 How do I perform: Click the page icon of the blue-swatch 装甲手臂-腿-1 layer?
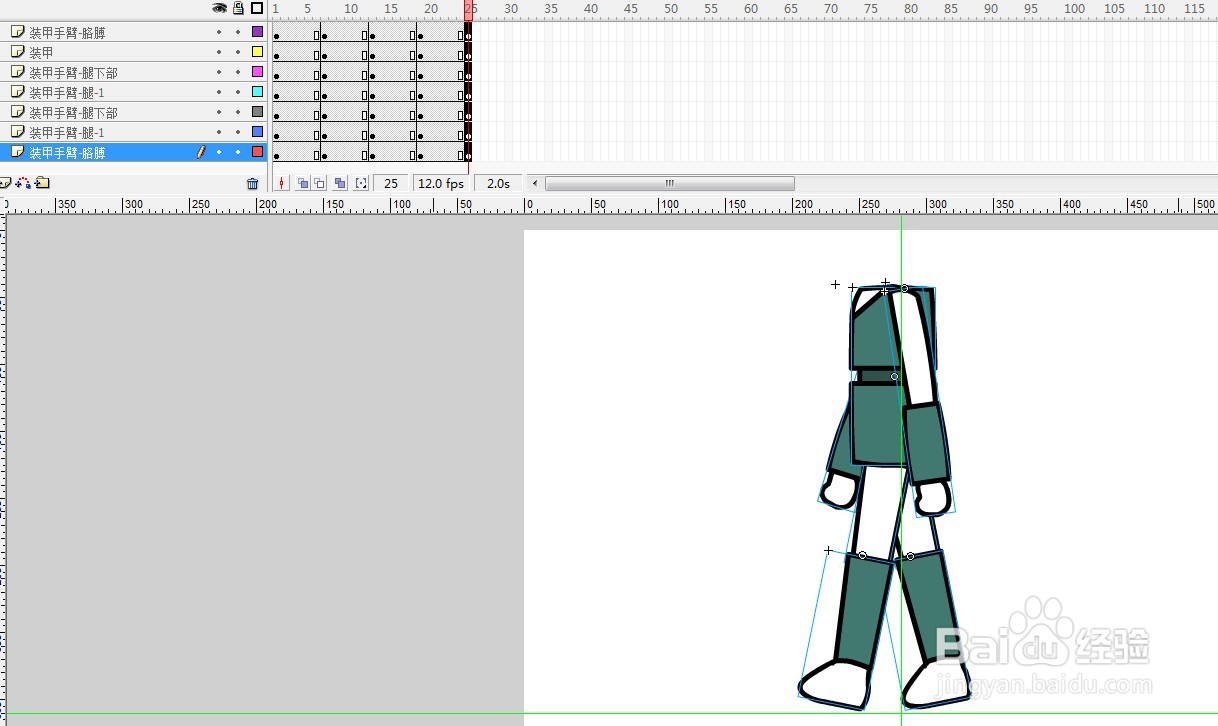coord(17,132)
